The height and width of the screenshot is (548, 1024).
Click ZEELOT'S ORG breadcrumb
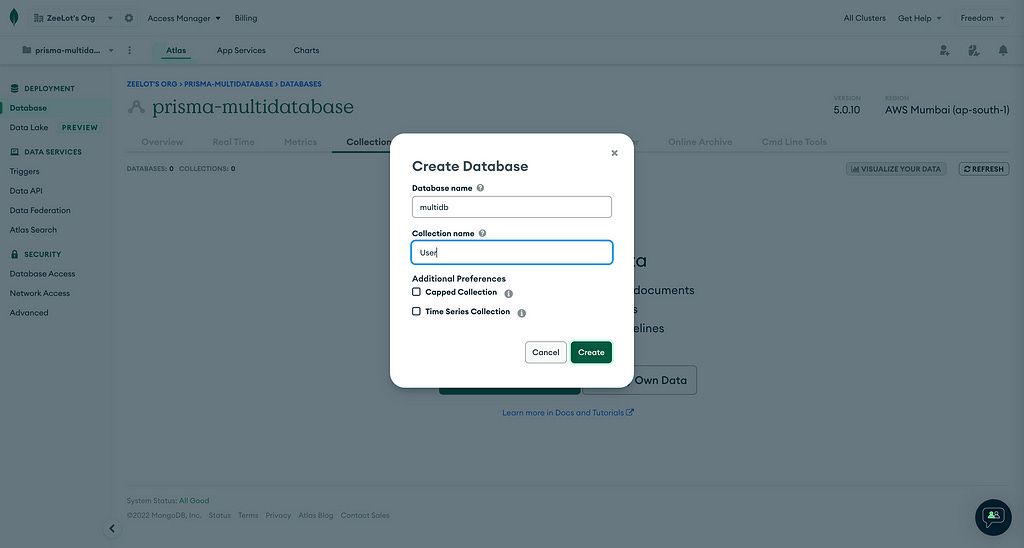pos(152,84)
